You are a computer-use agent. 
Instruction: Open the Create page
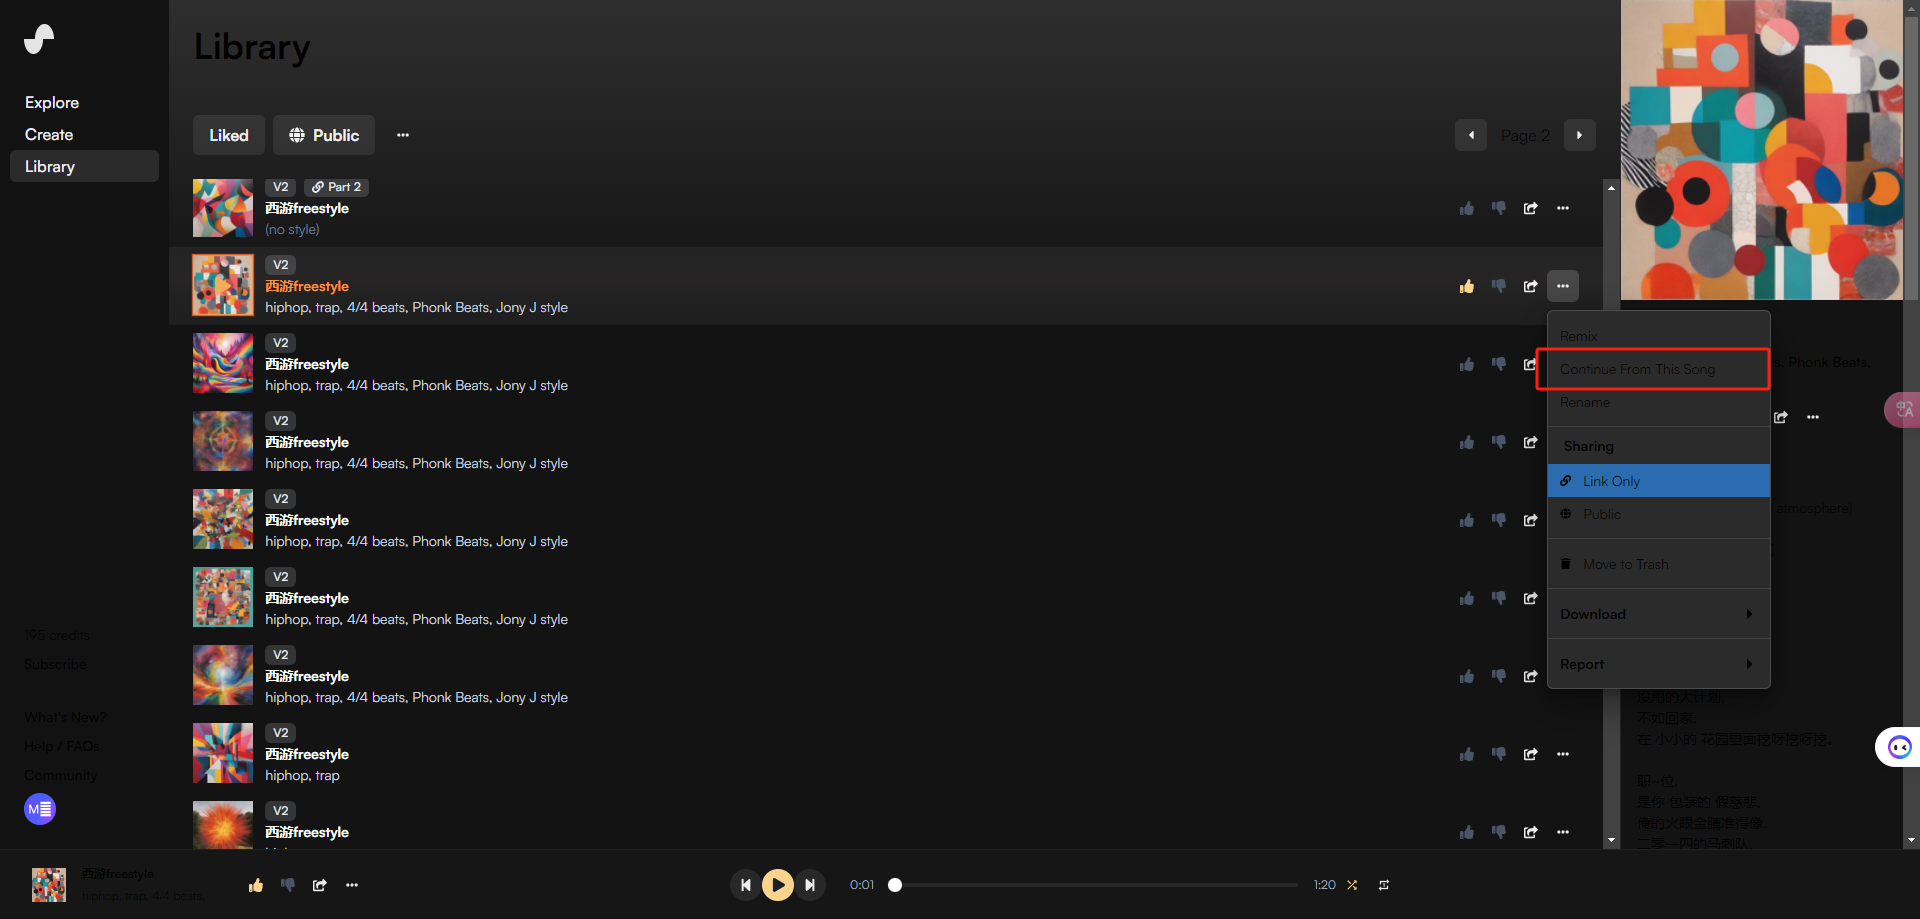click(49, 134)
